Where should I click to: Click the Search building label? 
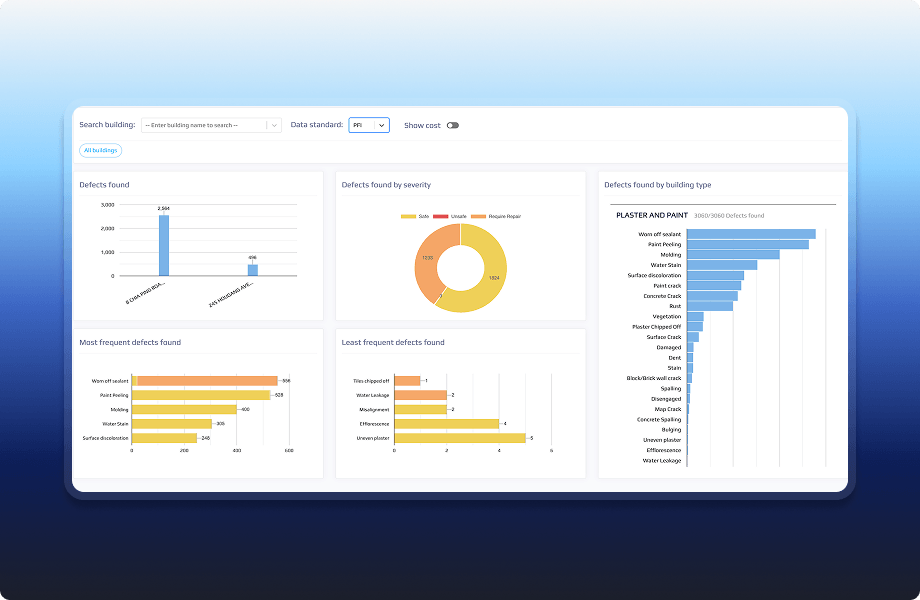[x=107, y=125]
